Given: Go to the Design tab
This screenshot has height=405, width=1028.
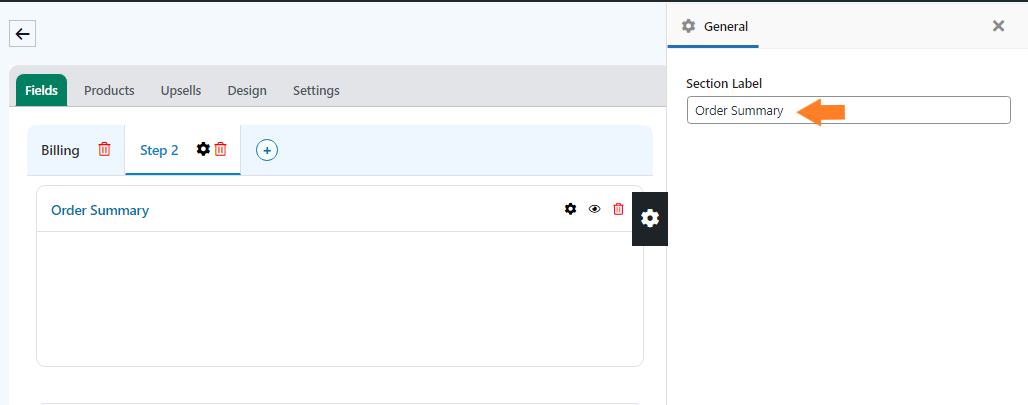Looking at the screenshot, I should [247, 90].
